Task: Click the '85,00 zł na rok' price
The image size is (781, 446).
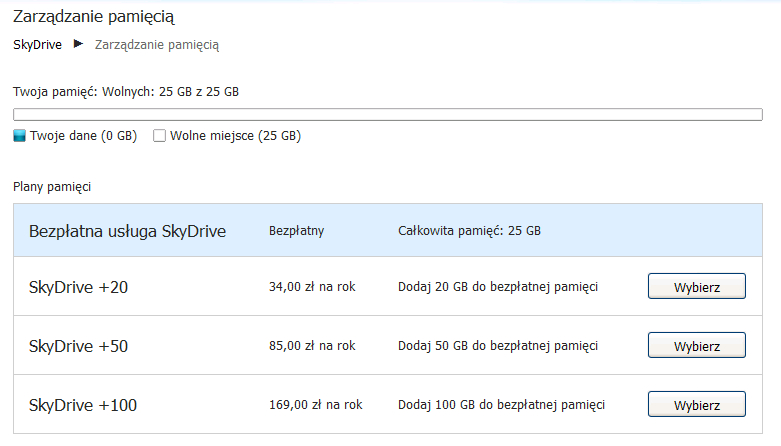Action: tap(312, 345)
